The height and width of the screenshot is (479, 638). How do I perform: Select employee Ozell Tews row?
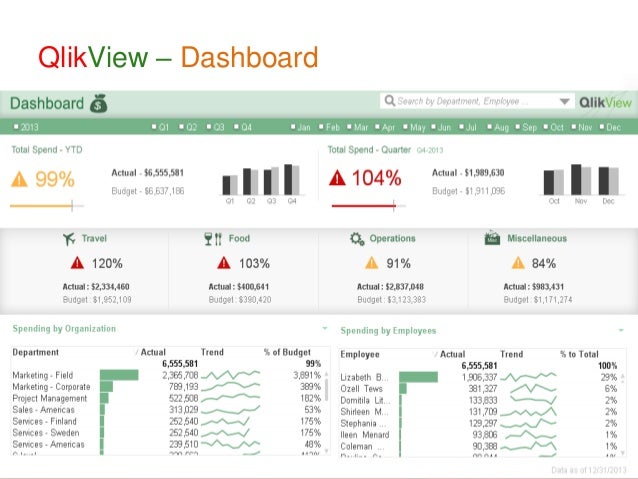click(479, 389)
